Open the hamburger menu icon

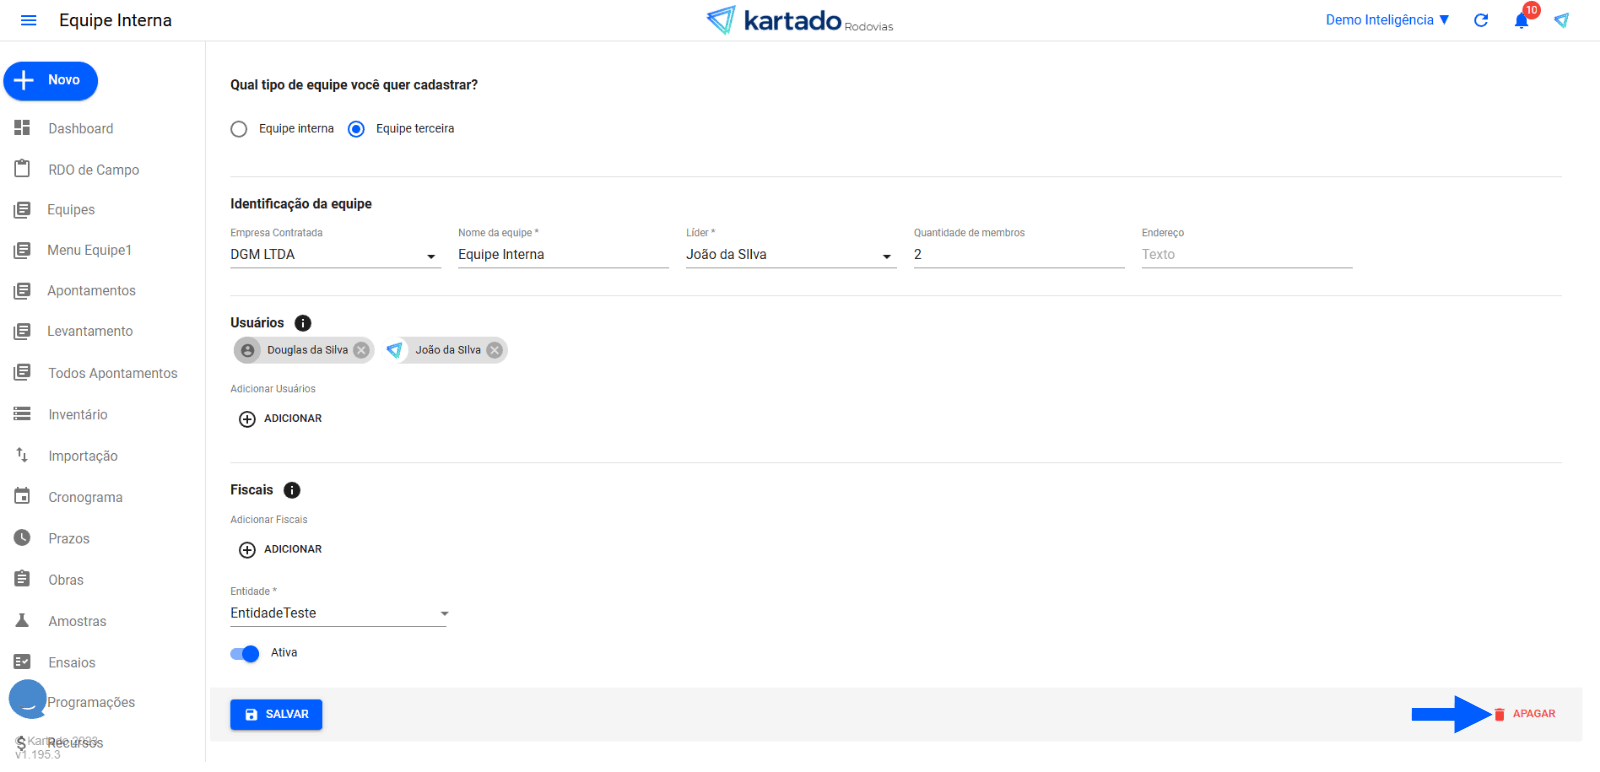click(x=28, y=20)
